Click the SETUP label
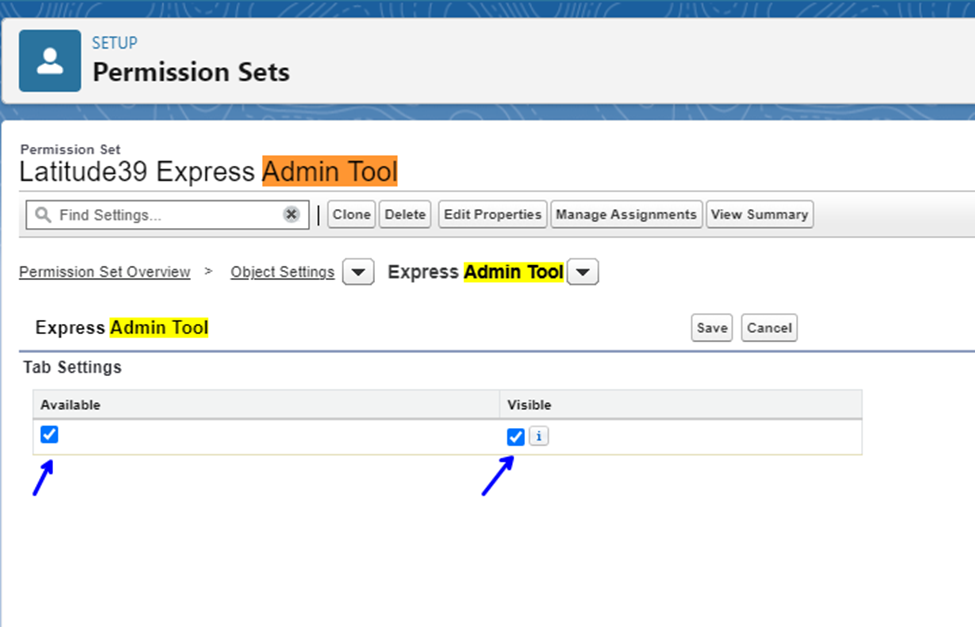The width and height of the screenshot is (975, 627). pyautogui.click(x=114, y=43)
